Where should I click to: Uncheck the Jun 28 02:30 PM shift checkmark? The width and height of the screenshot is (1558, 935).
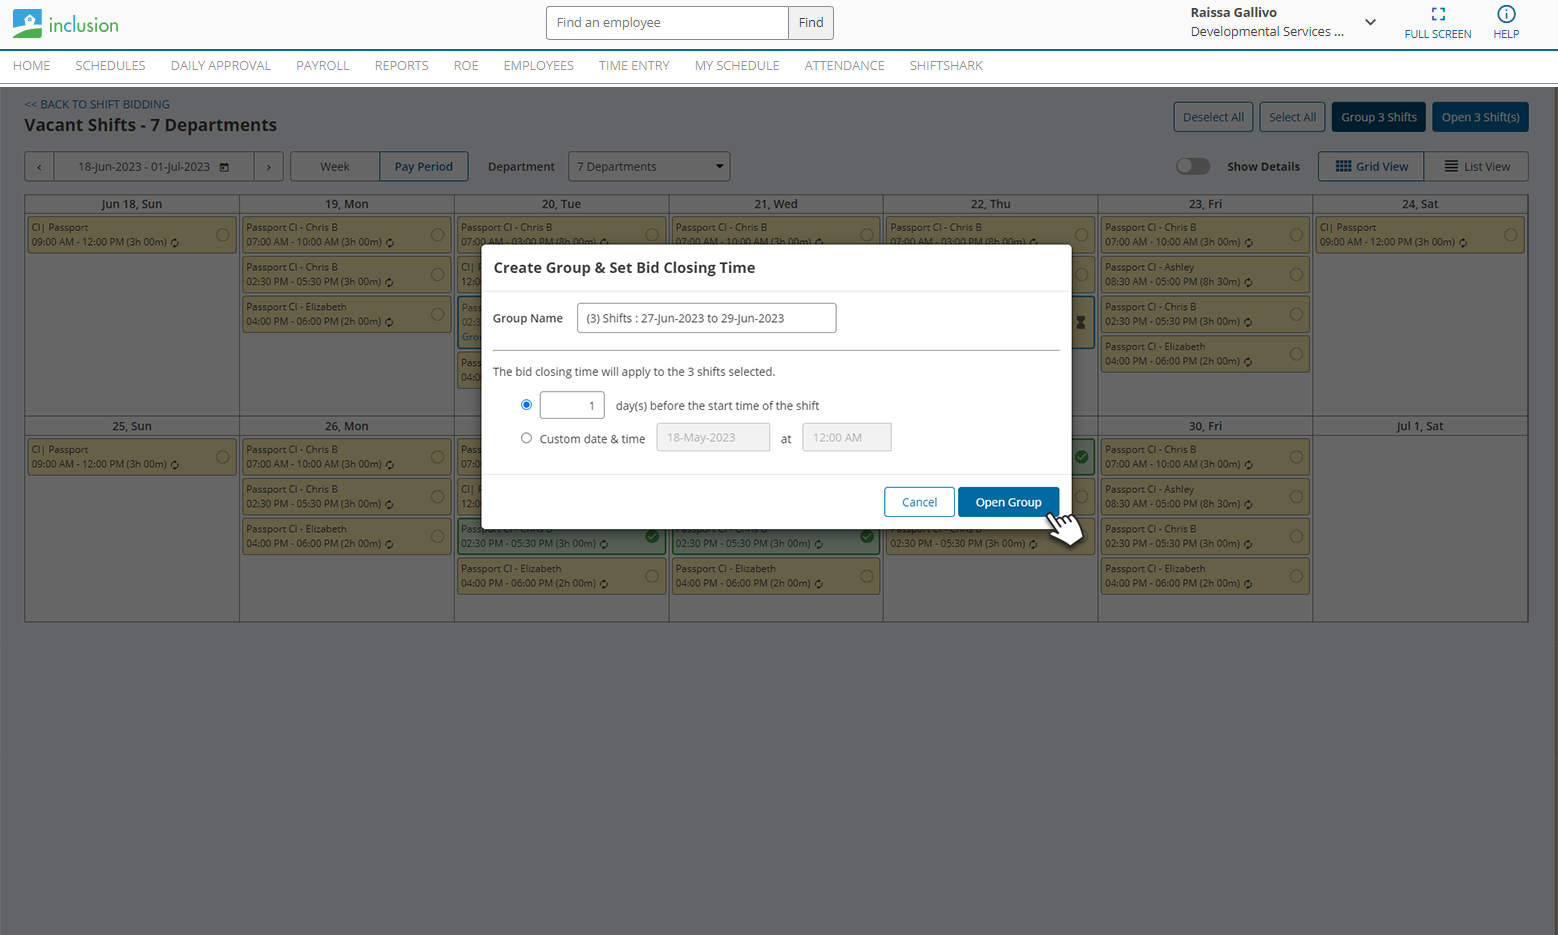tap(867, 536)
